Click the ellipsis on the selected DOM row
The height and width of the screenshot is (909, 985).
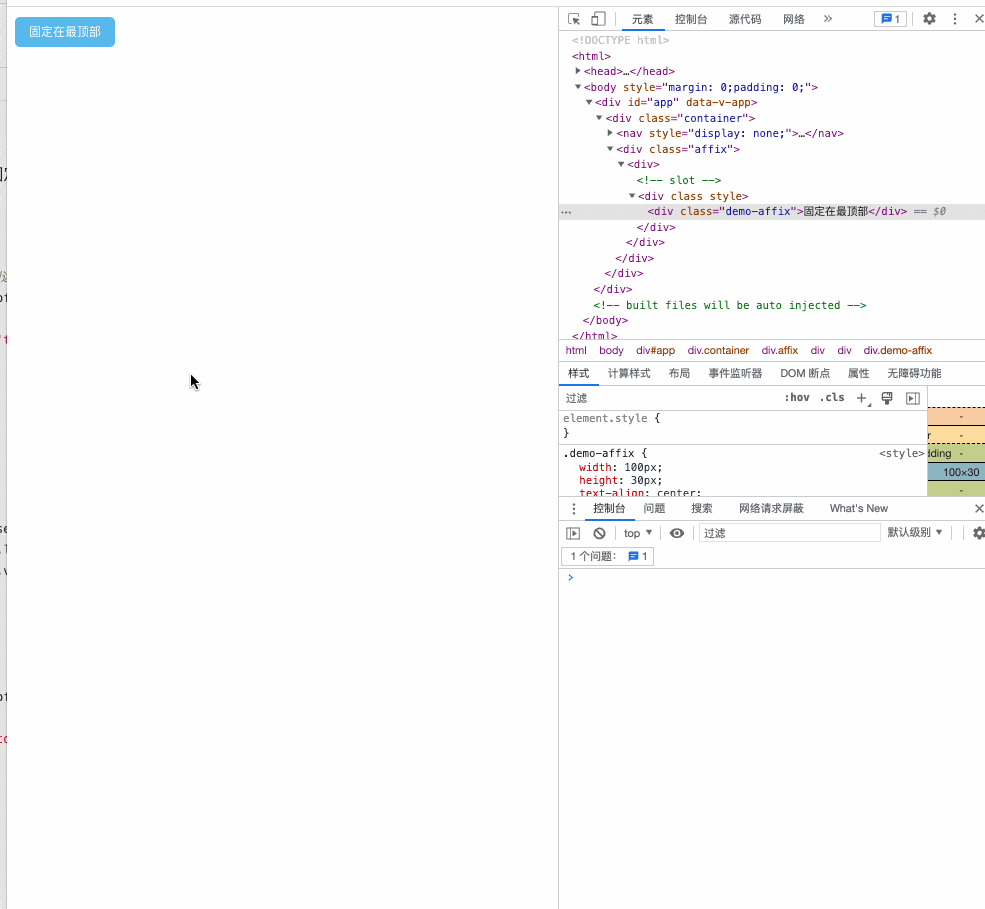tap(566, 212)
